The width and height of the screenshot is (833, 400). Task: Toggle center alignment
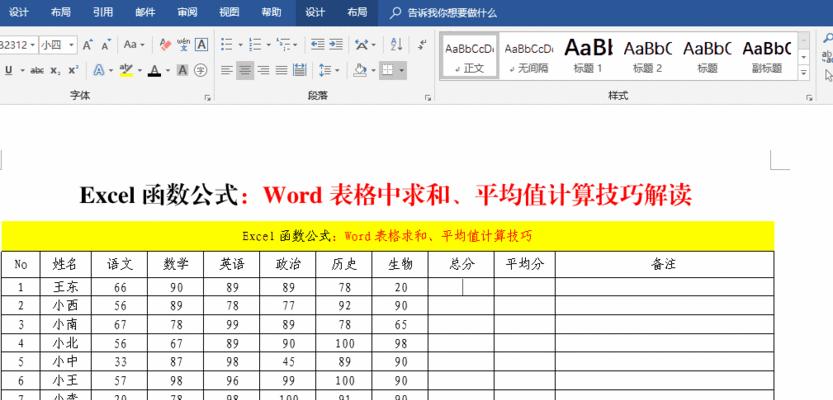click(x=245, y=70)
